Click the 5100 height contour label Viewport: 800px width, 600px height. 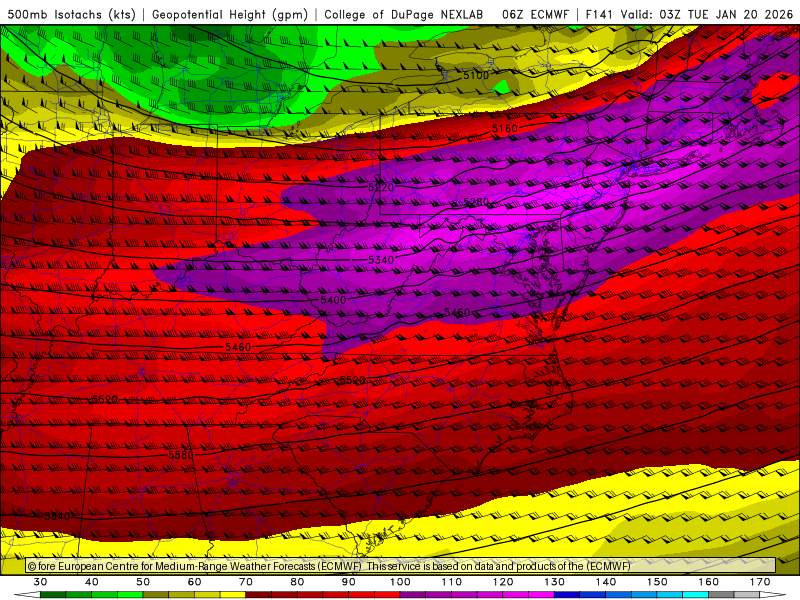click(476, 76)
